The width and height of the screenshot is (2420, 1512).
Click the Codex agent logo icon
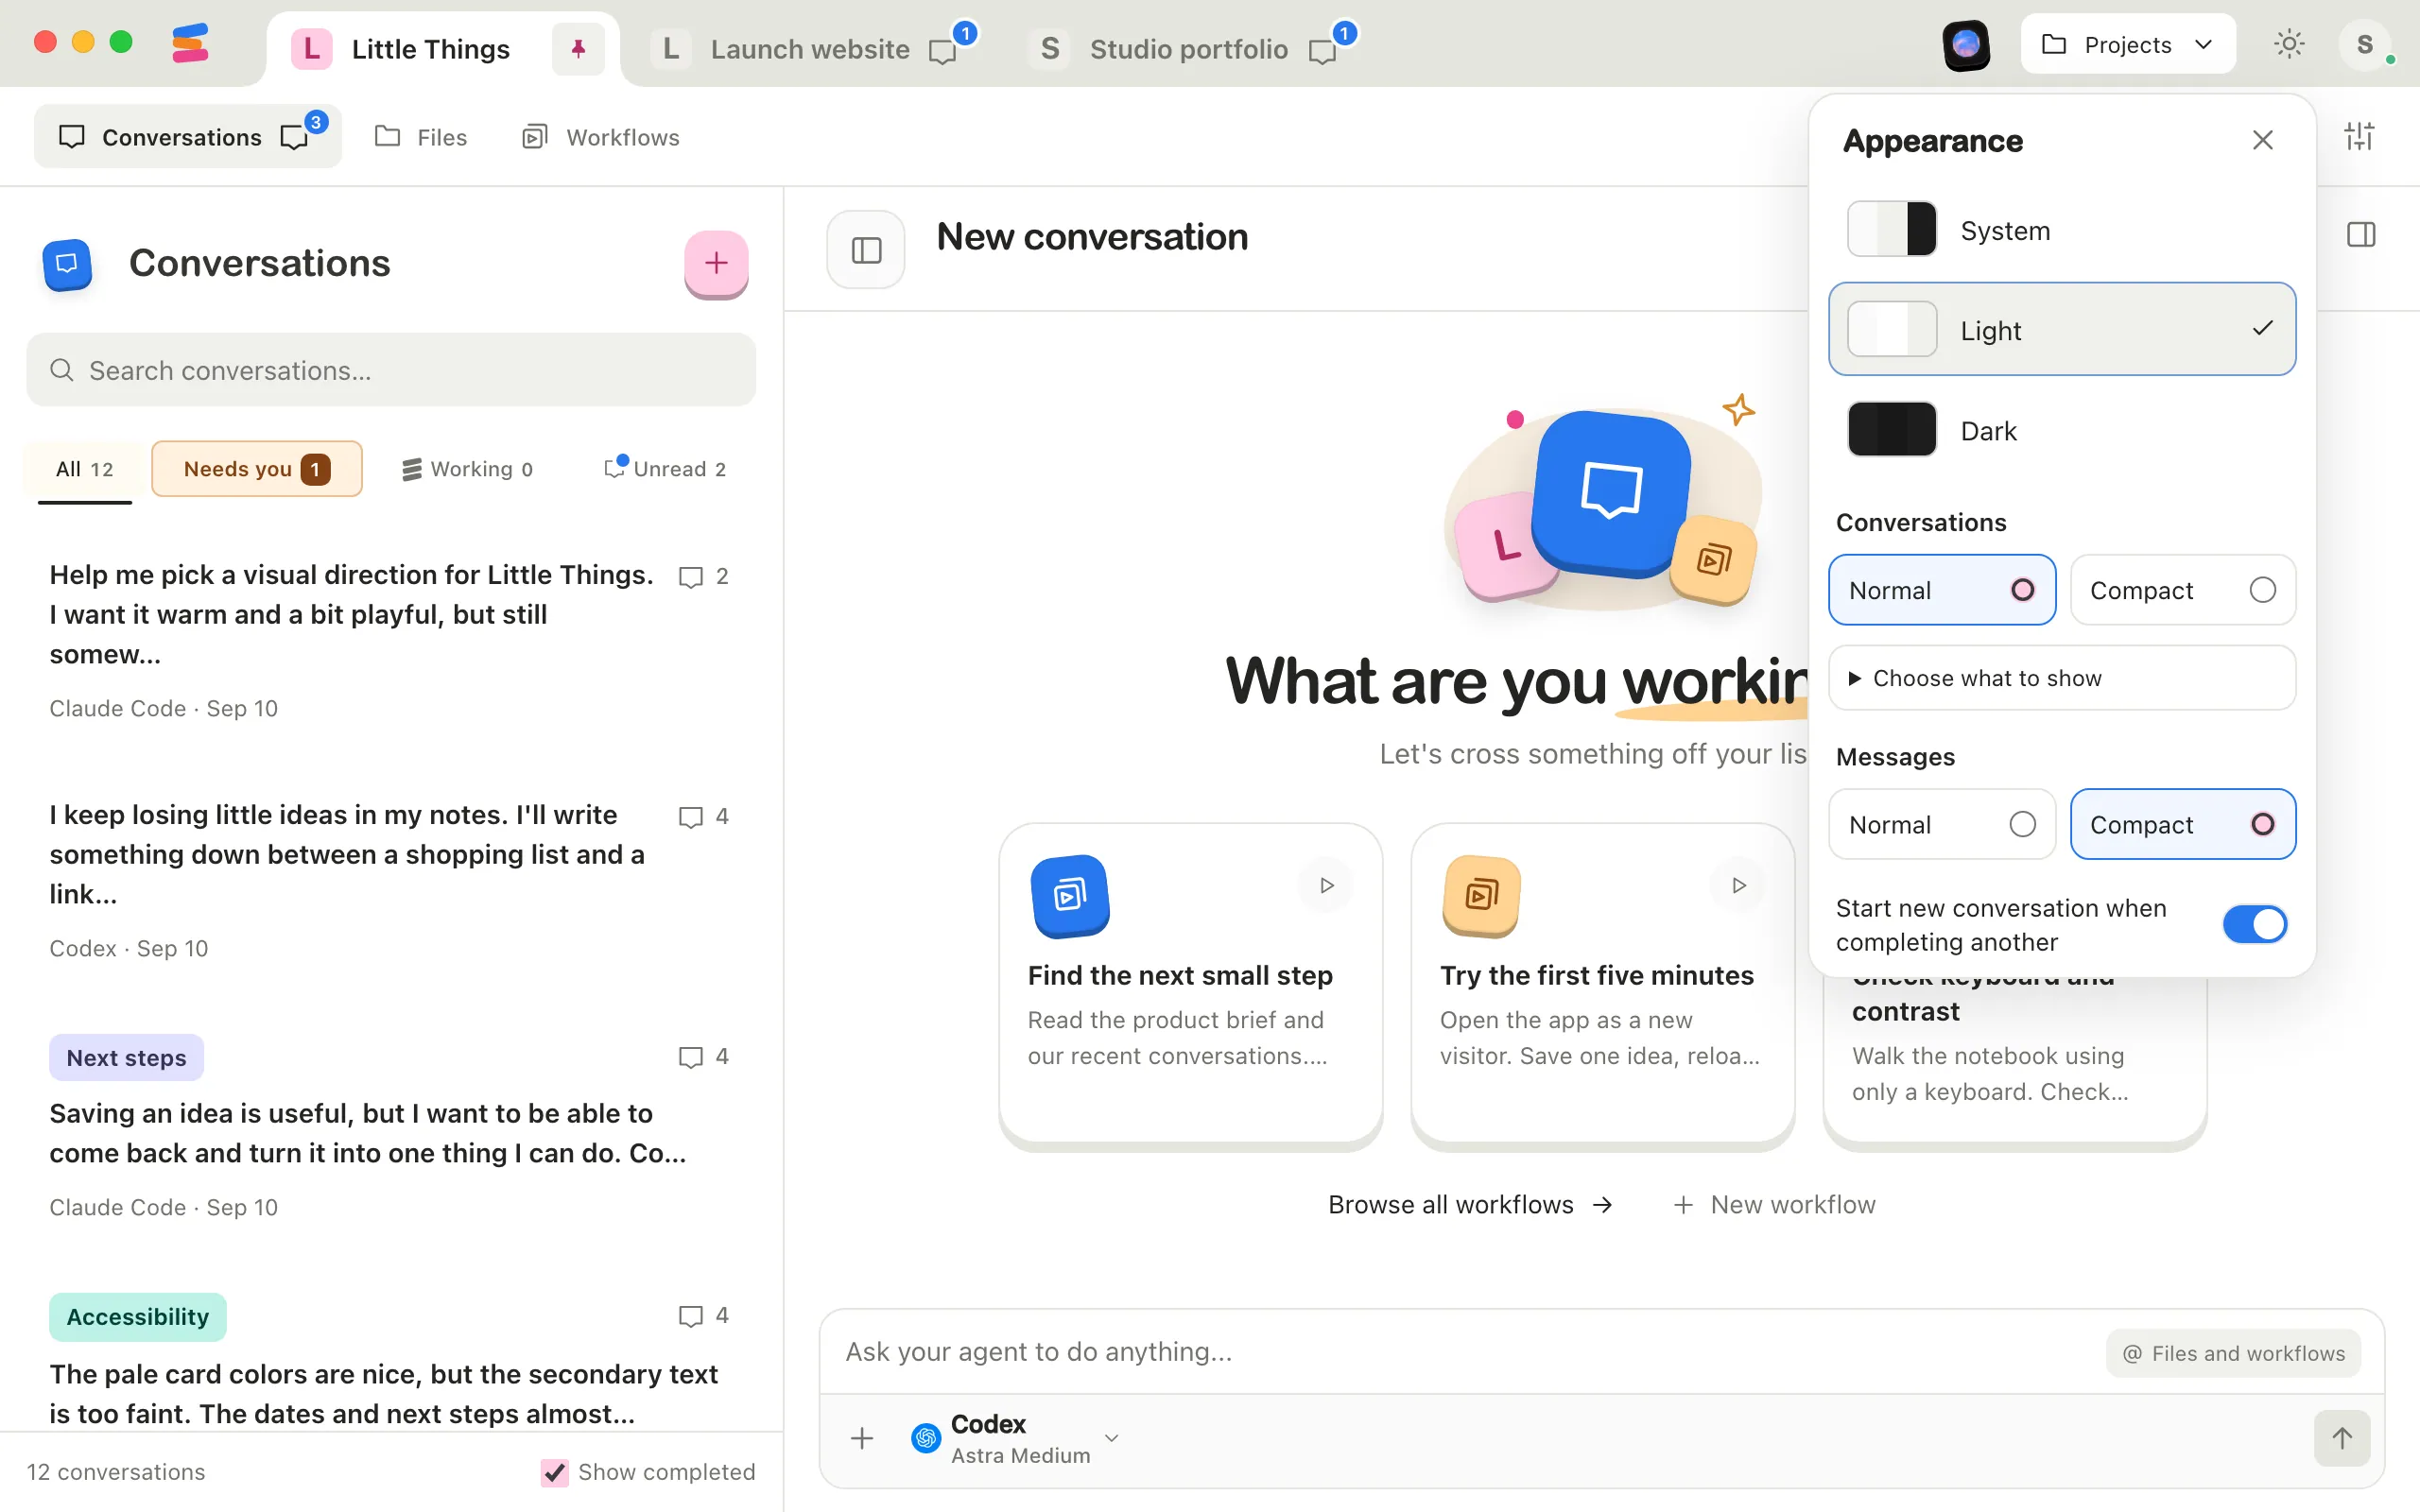point(926,1438)
